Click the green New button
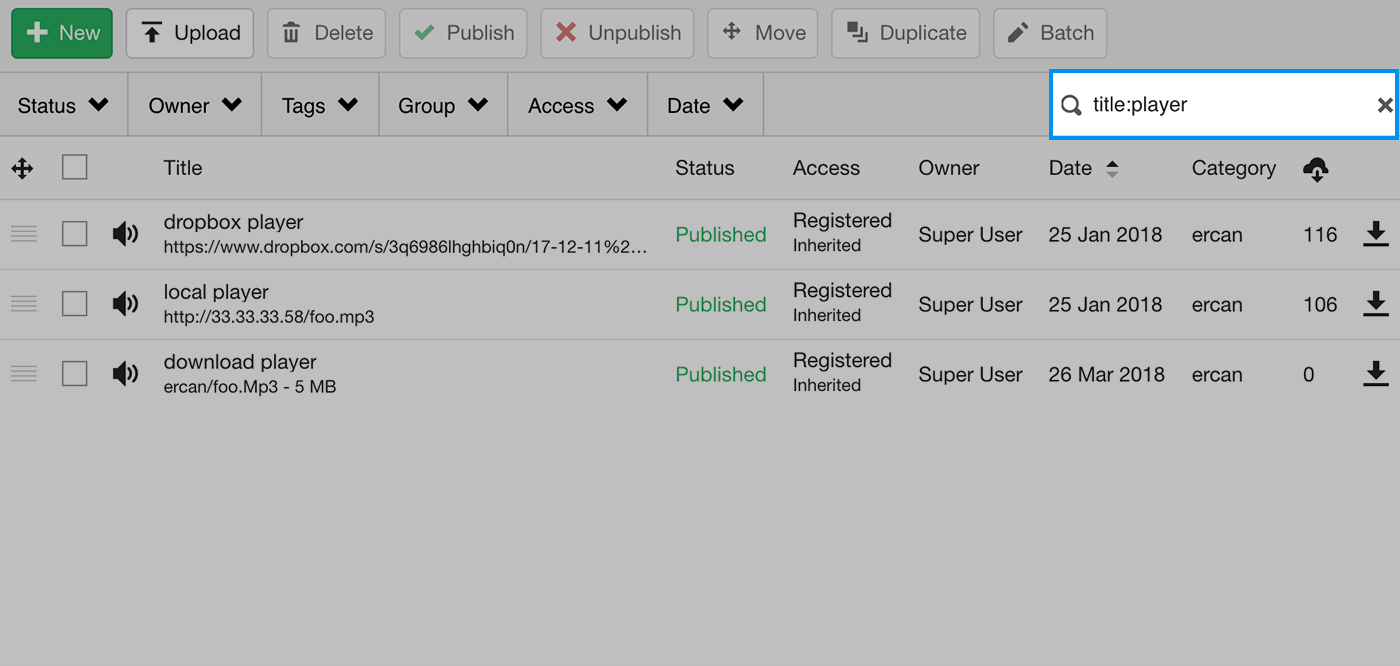This screenshot has width=1400, height=666. [x=62, y=33]
